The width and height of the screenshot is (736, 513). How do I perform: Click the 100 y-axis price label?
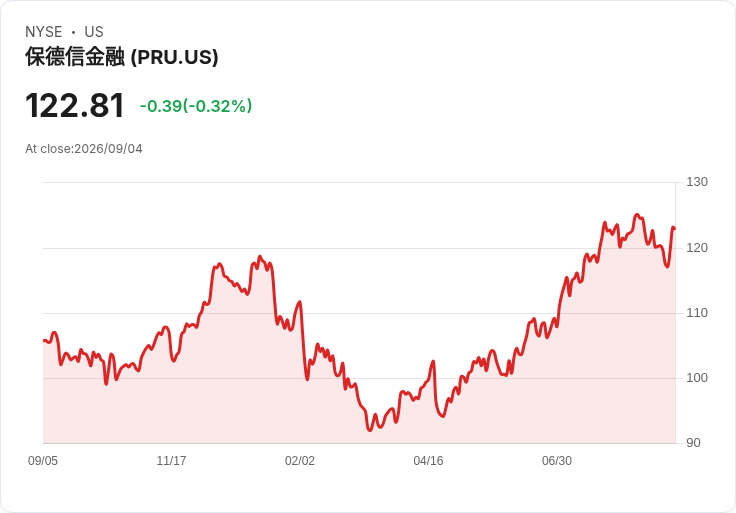pos(697,378)
